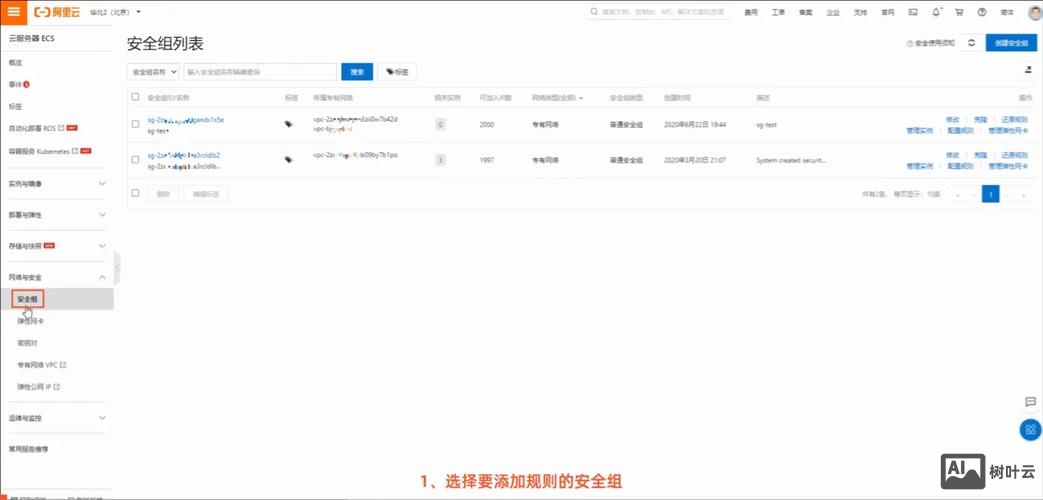Focus the security group name search field
Screen dimensions: 1043x500
(259, 71)
